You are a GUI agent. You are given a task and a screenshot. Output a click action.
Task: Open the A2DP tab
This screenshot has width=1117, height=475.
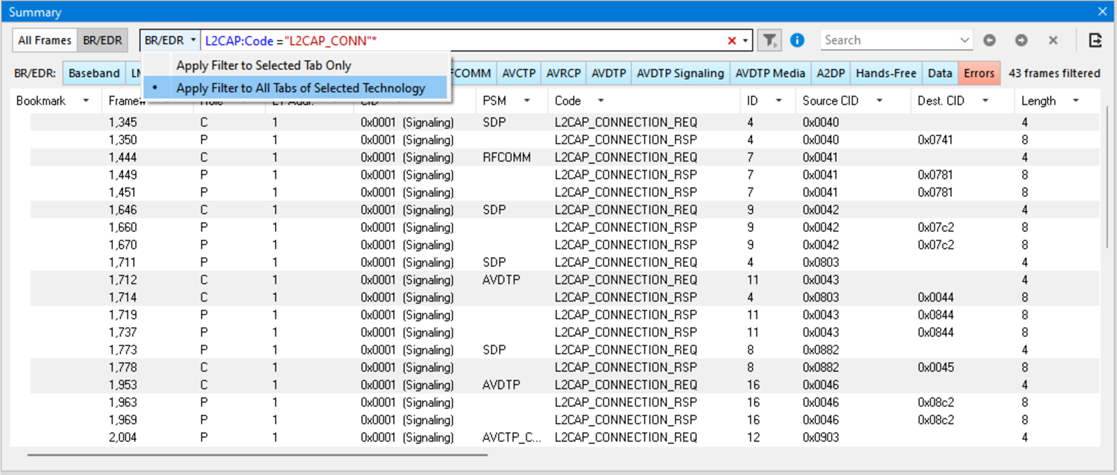[831, 73]
